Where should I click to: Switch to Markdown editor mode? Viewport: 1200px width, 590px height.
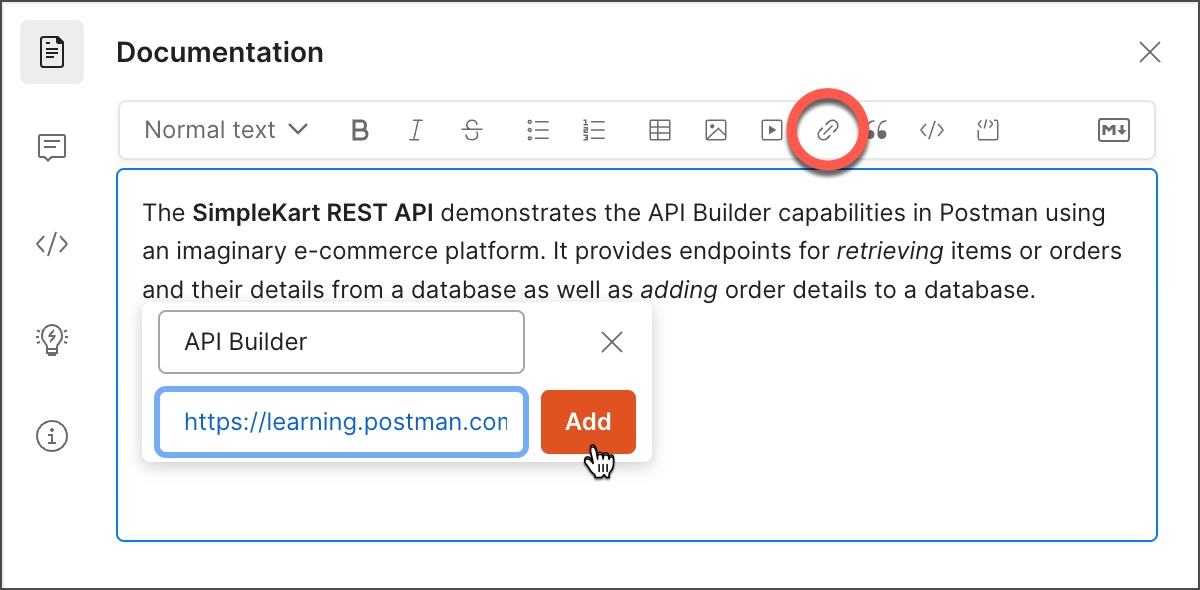tap(1114, 130)
